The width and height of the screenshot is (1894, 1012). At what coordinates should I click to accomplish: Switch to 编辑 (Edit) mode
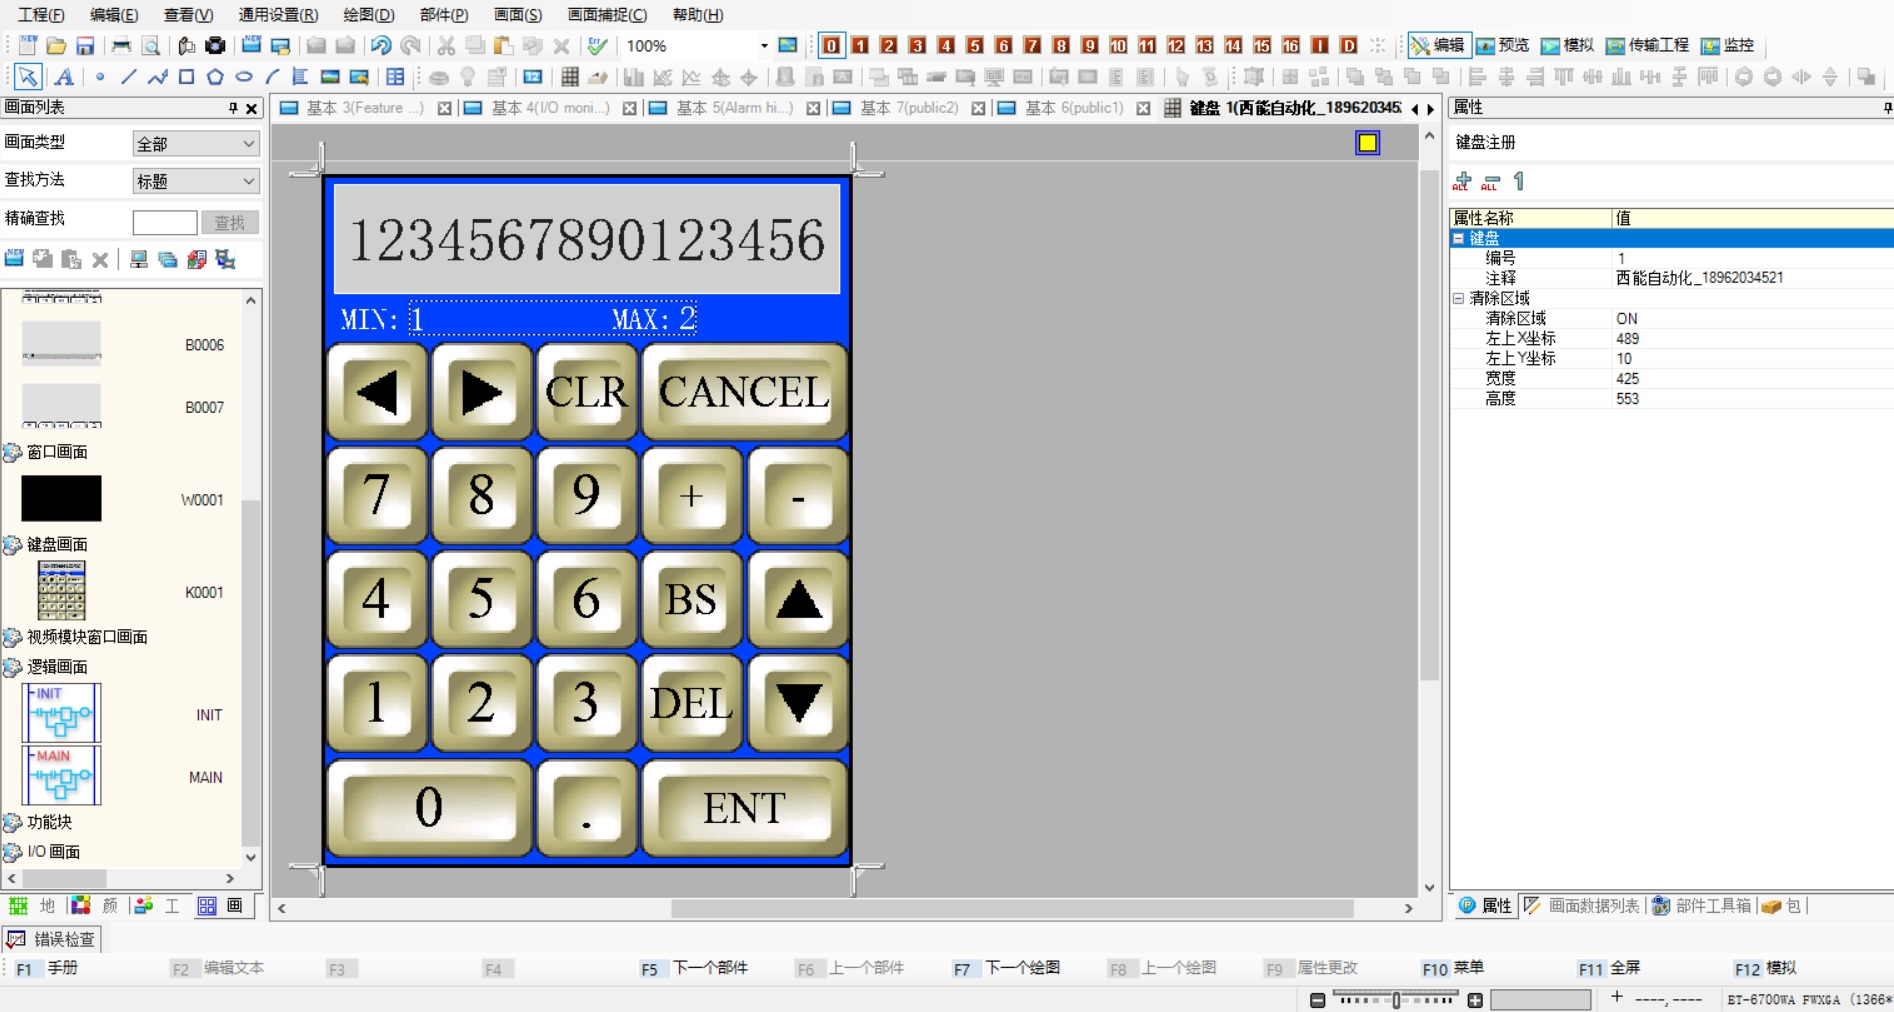[1437, 46]
